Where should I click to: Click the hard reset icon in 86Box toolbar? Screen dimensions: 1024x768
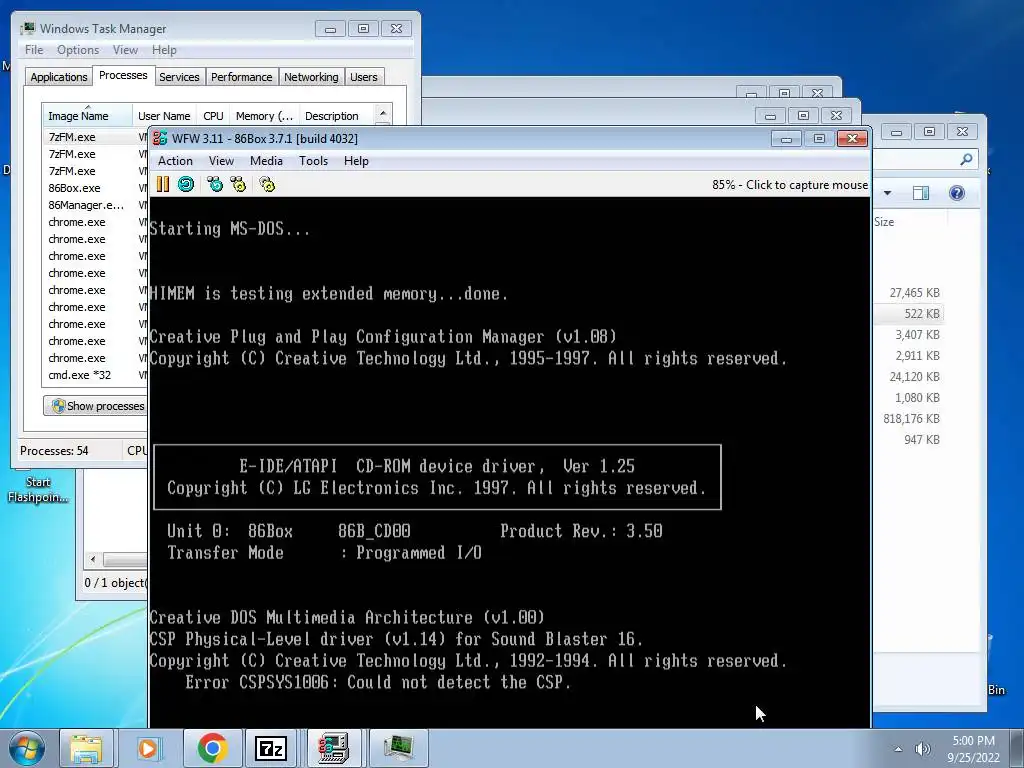click(x=186, y=184)
